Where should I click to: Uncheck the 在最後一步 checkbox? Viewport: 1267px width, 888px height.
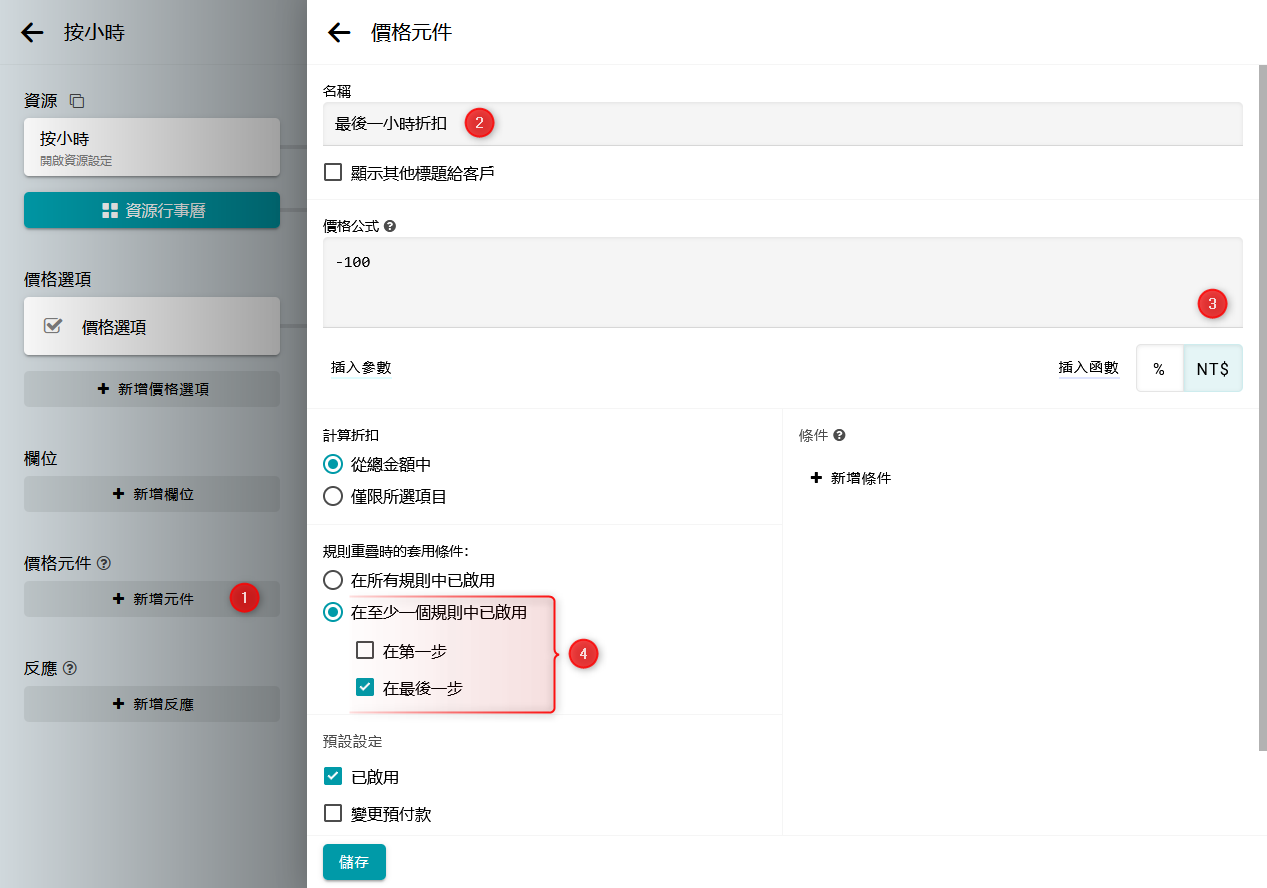pyautogui.click(x=365, y=688)
